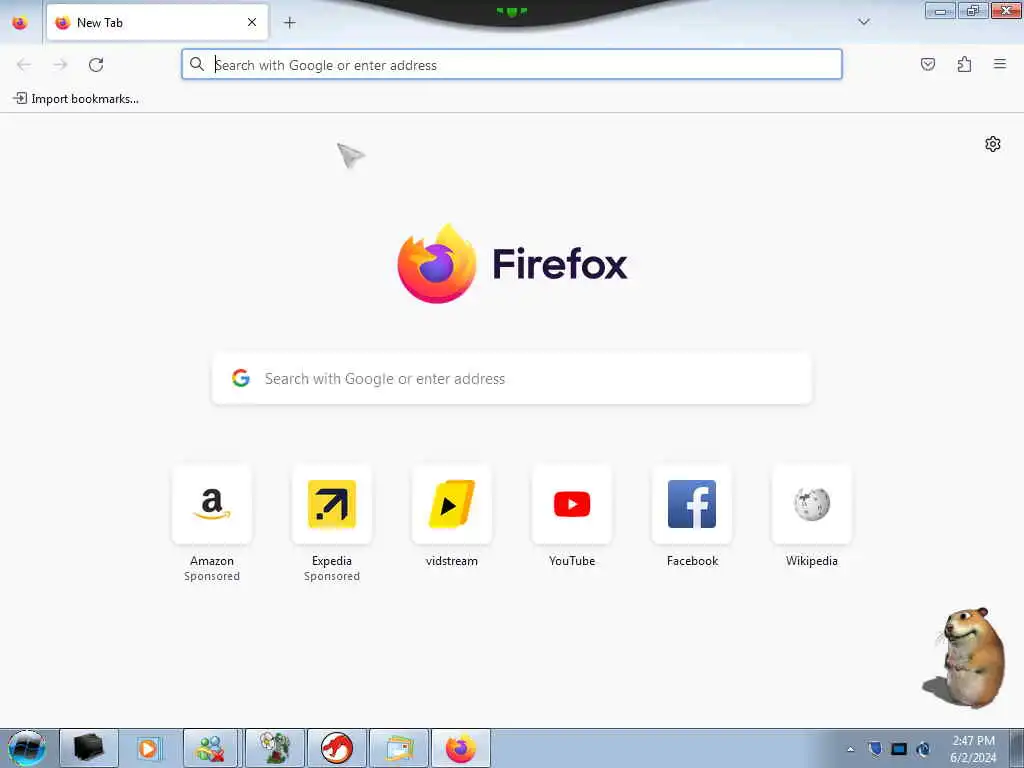Open the Wikipedia shortcut tile
The width and height of the screenshot is (1024, 768).
click(x=812, y=504)
